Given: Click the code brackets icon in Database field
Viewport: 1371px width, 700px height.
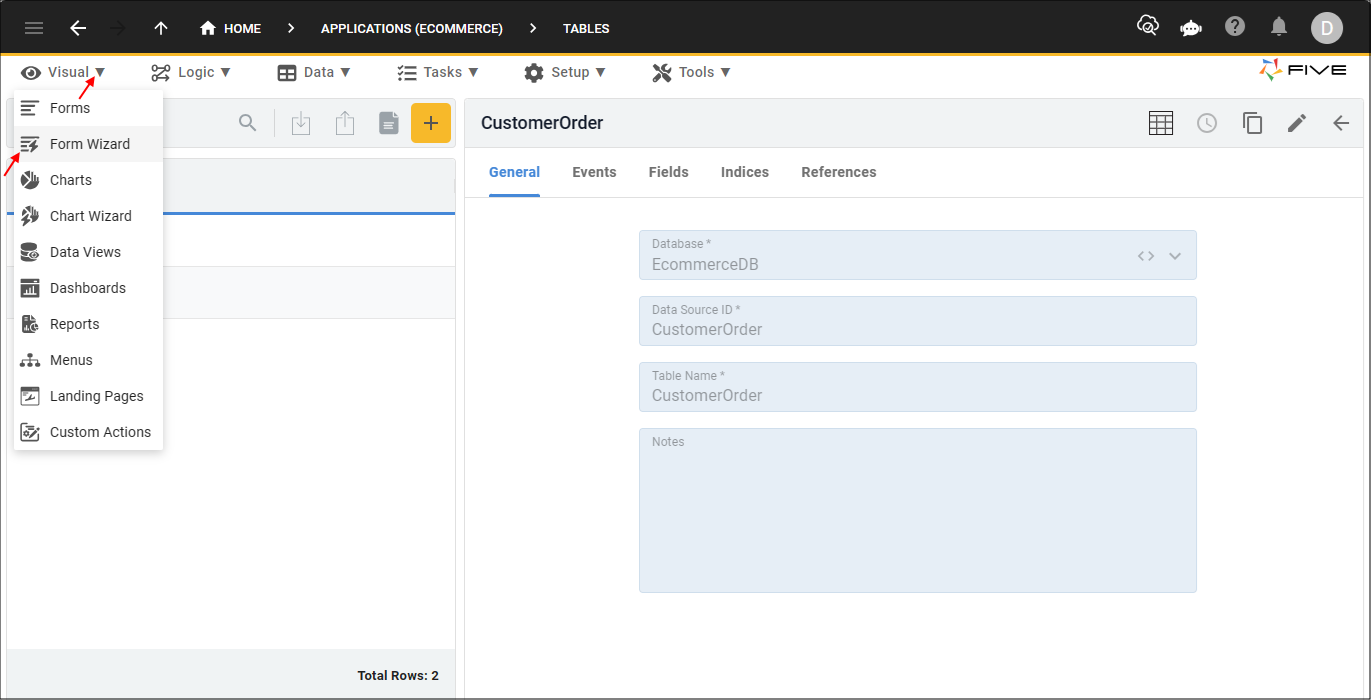Looking at the screenshot, I should click(1146, 256).
